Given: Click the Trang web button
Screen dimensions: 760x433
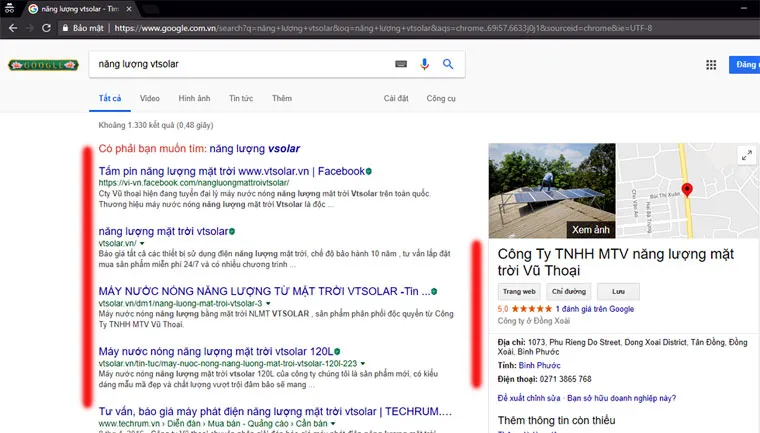Looking at the screenshot, I should click(519, 291).
